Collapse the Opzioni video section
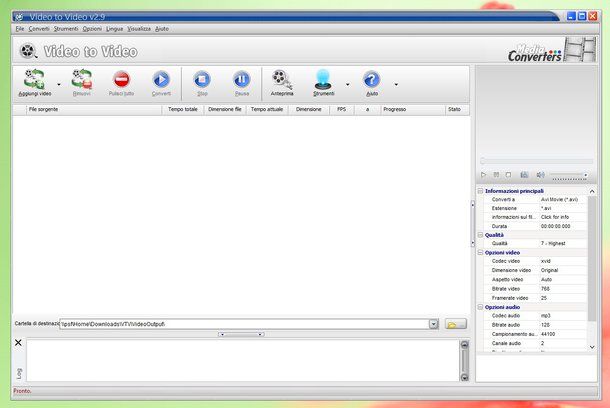 (x=480, y=252)
